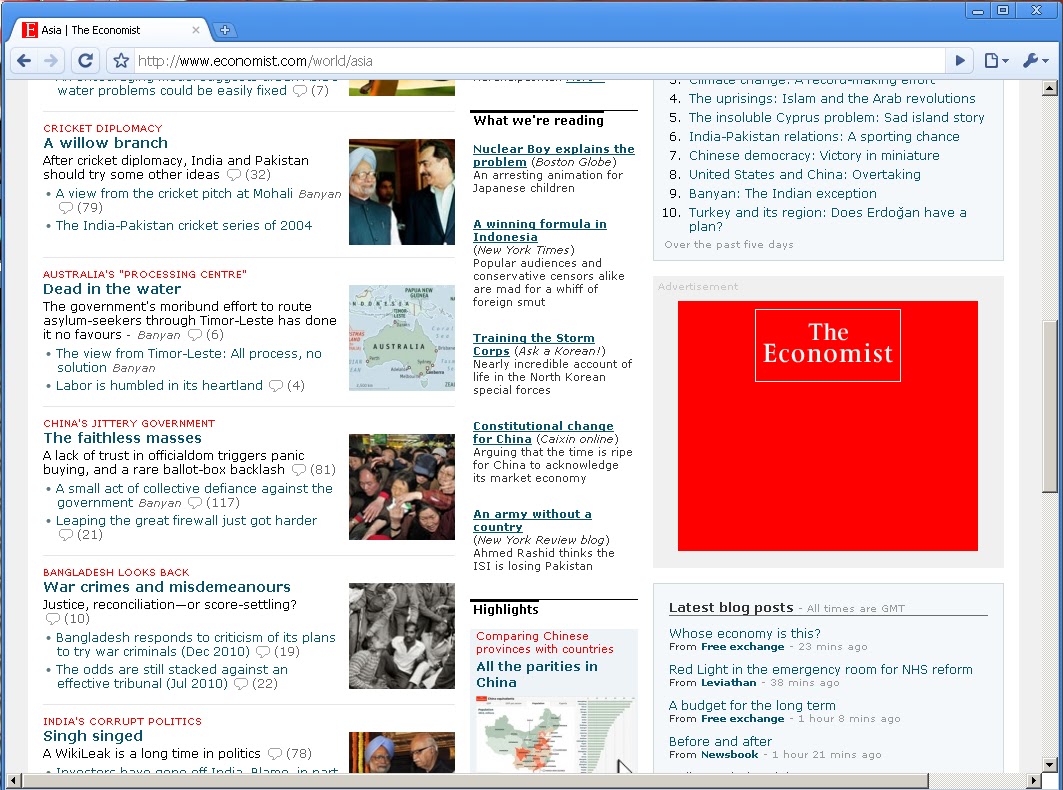Open The uprisings: Islam and the Arab revolutions
The image size is (1063, 790).
click(x=832, y=98)
